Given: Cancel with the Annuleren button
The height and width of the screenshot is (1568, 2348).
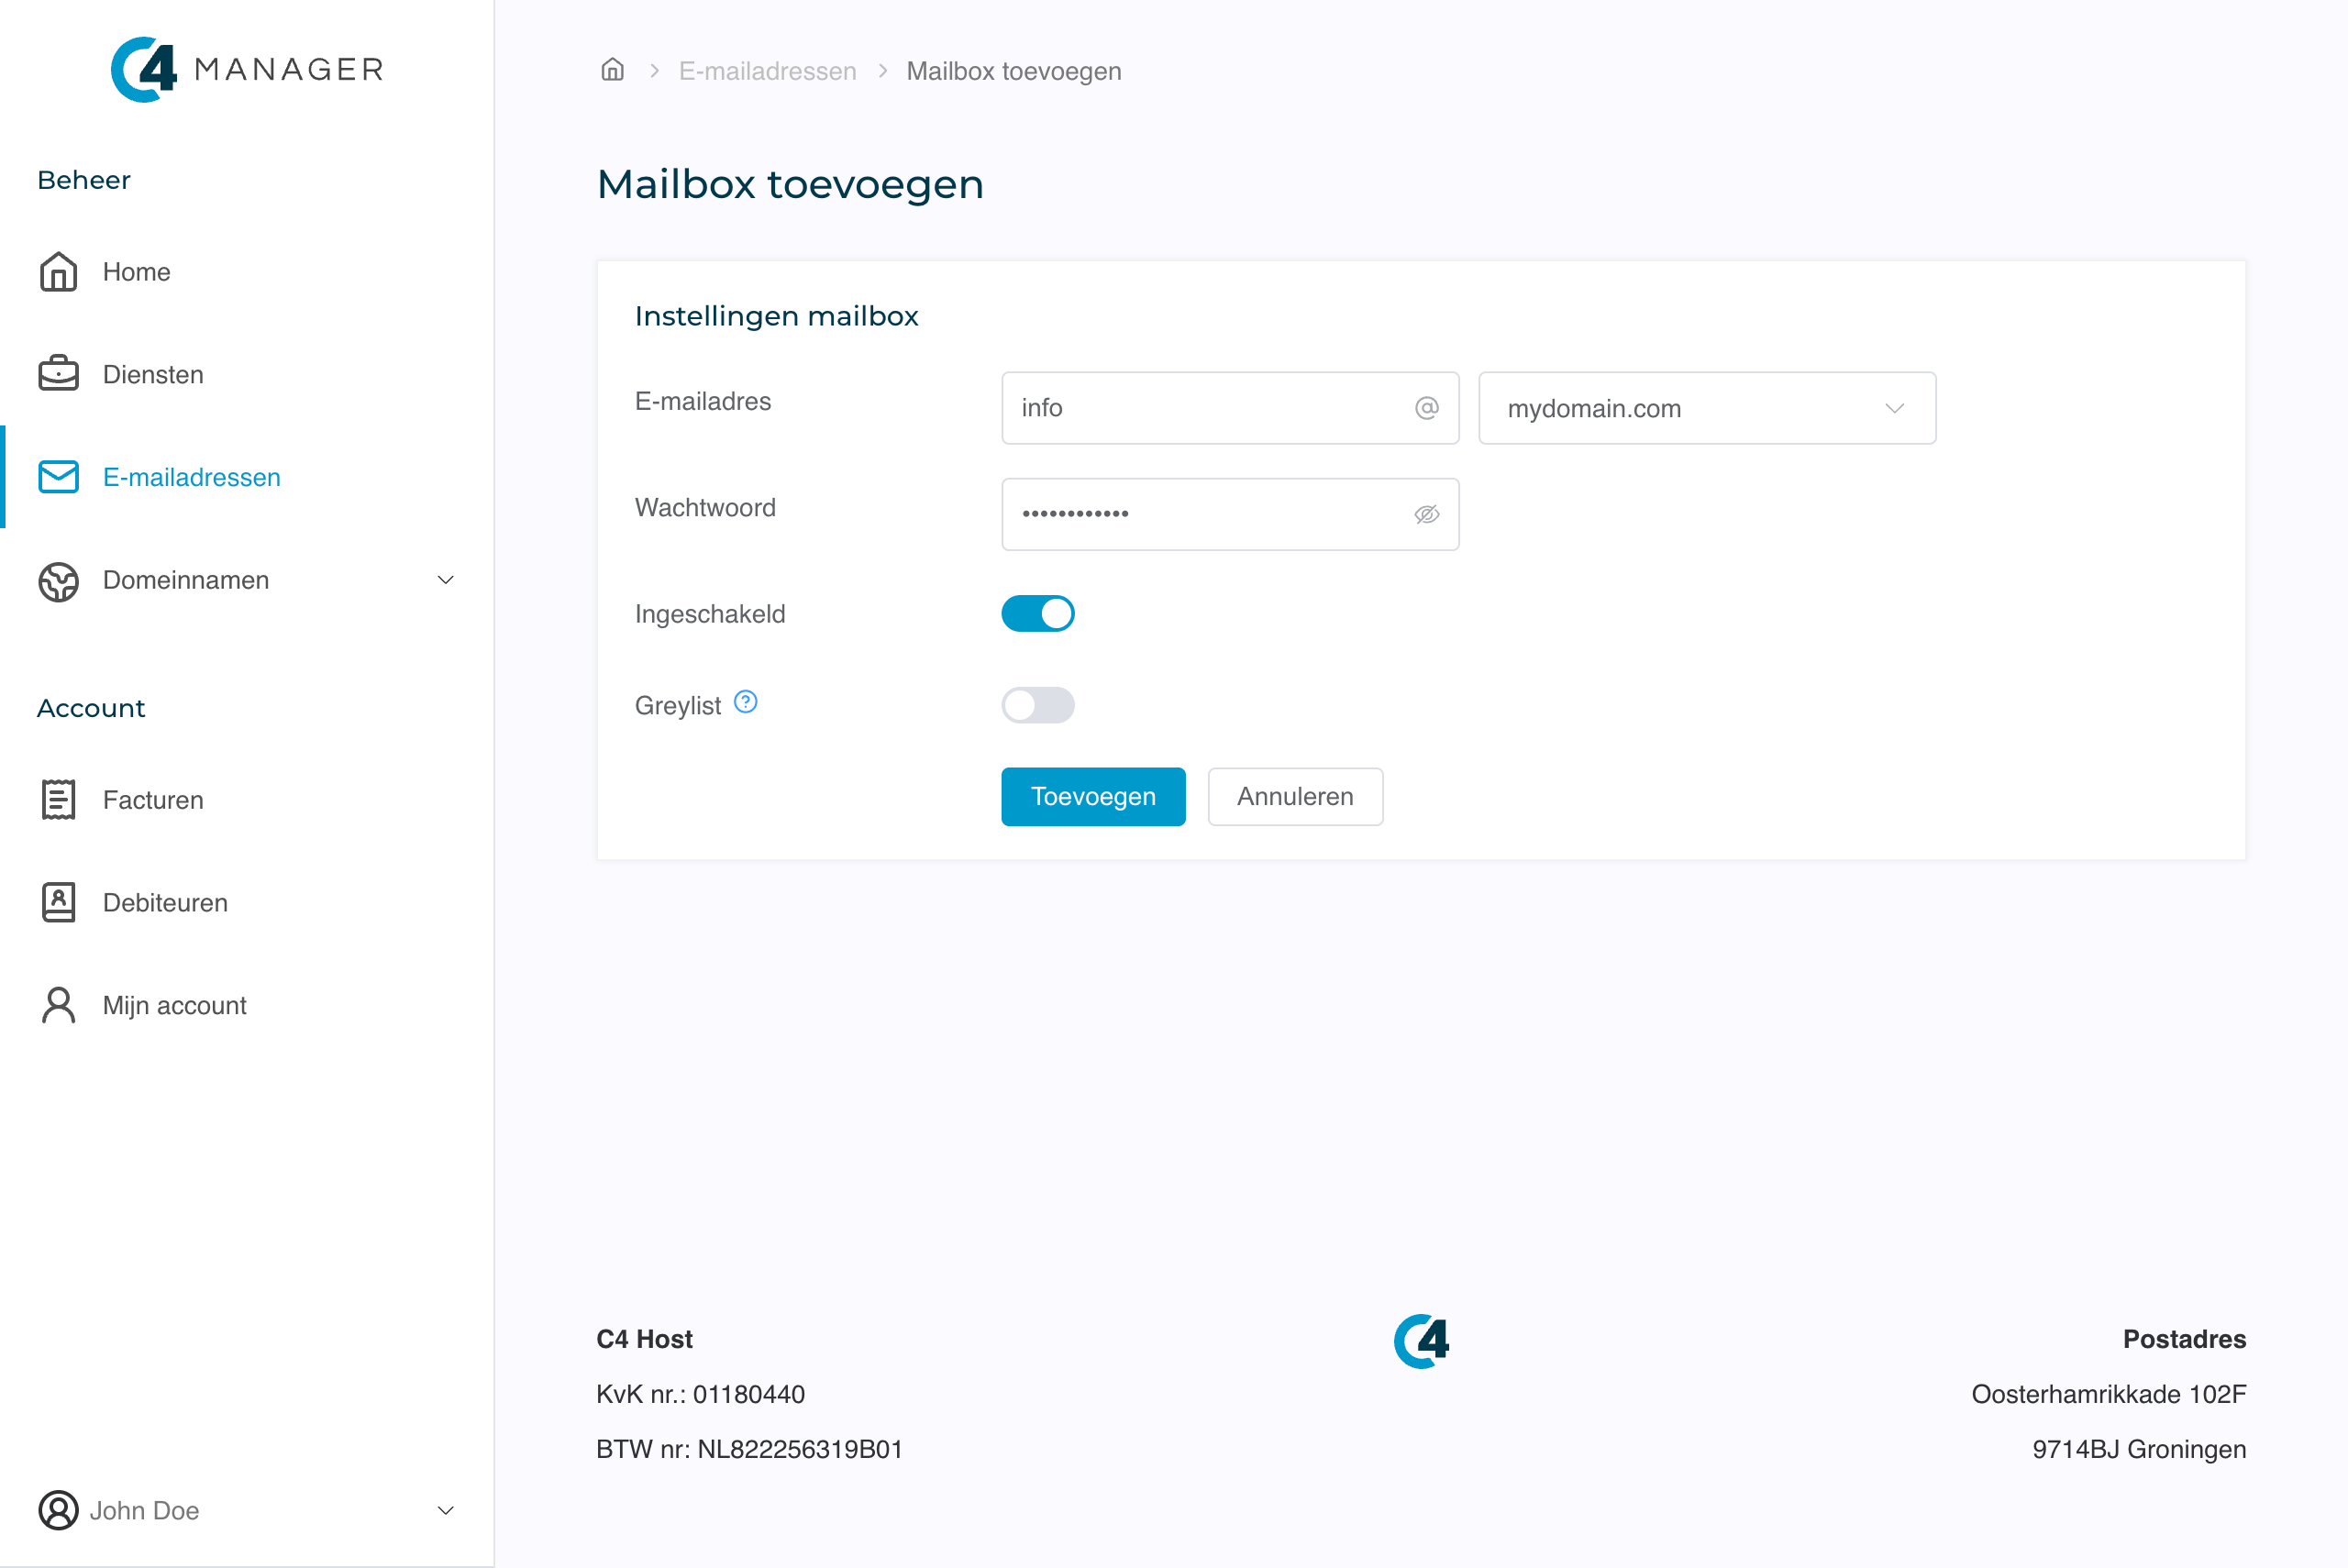Looking at the screenshot, I should coord(1294,796).
